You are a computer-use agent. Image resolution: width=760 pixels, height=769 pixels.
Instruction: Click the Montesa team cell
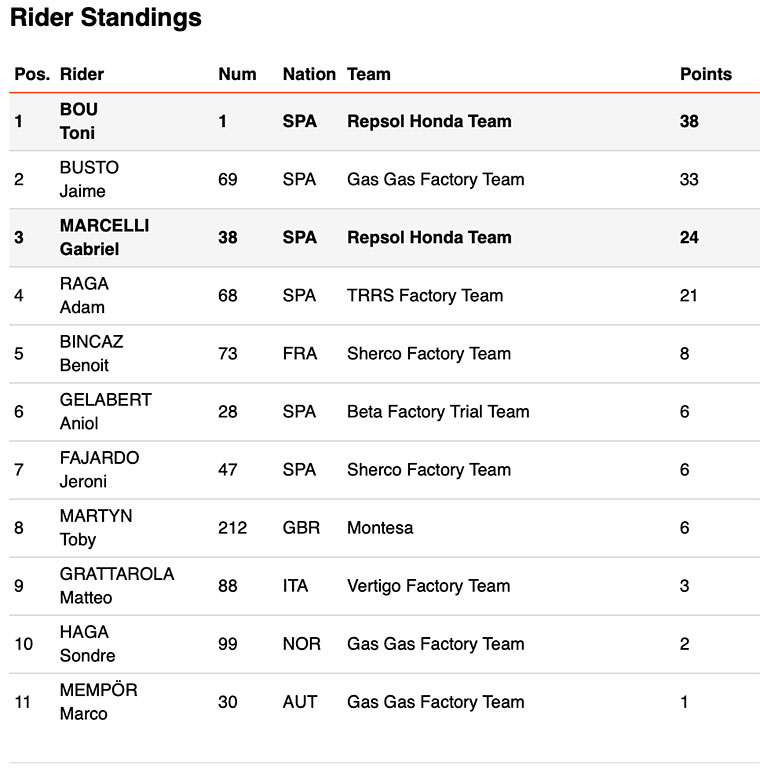tap(380, 527)
